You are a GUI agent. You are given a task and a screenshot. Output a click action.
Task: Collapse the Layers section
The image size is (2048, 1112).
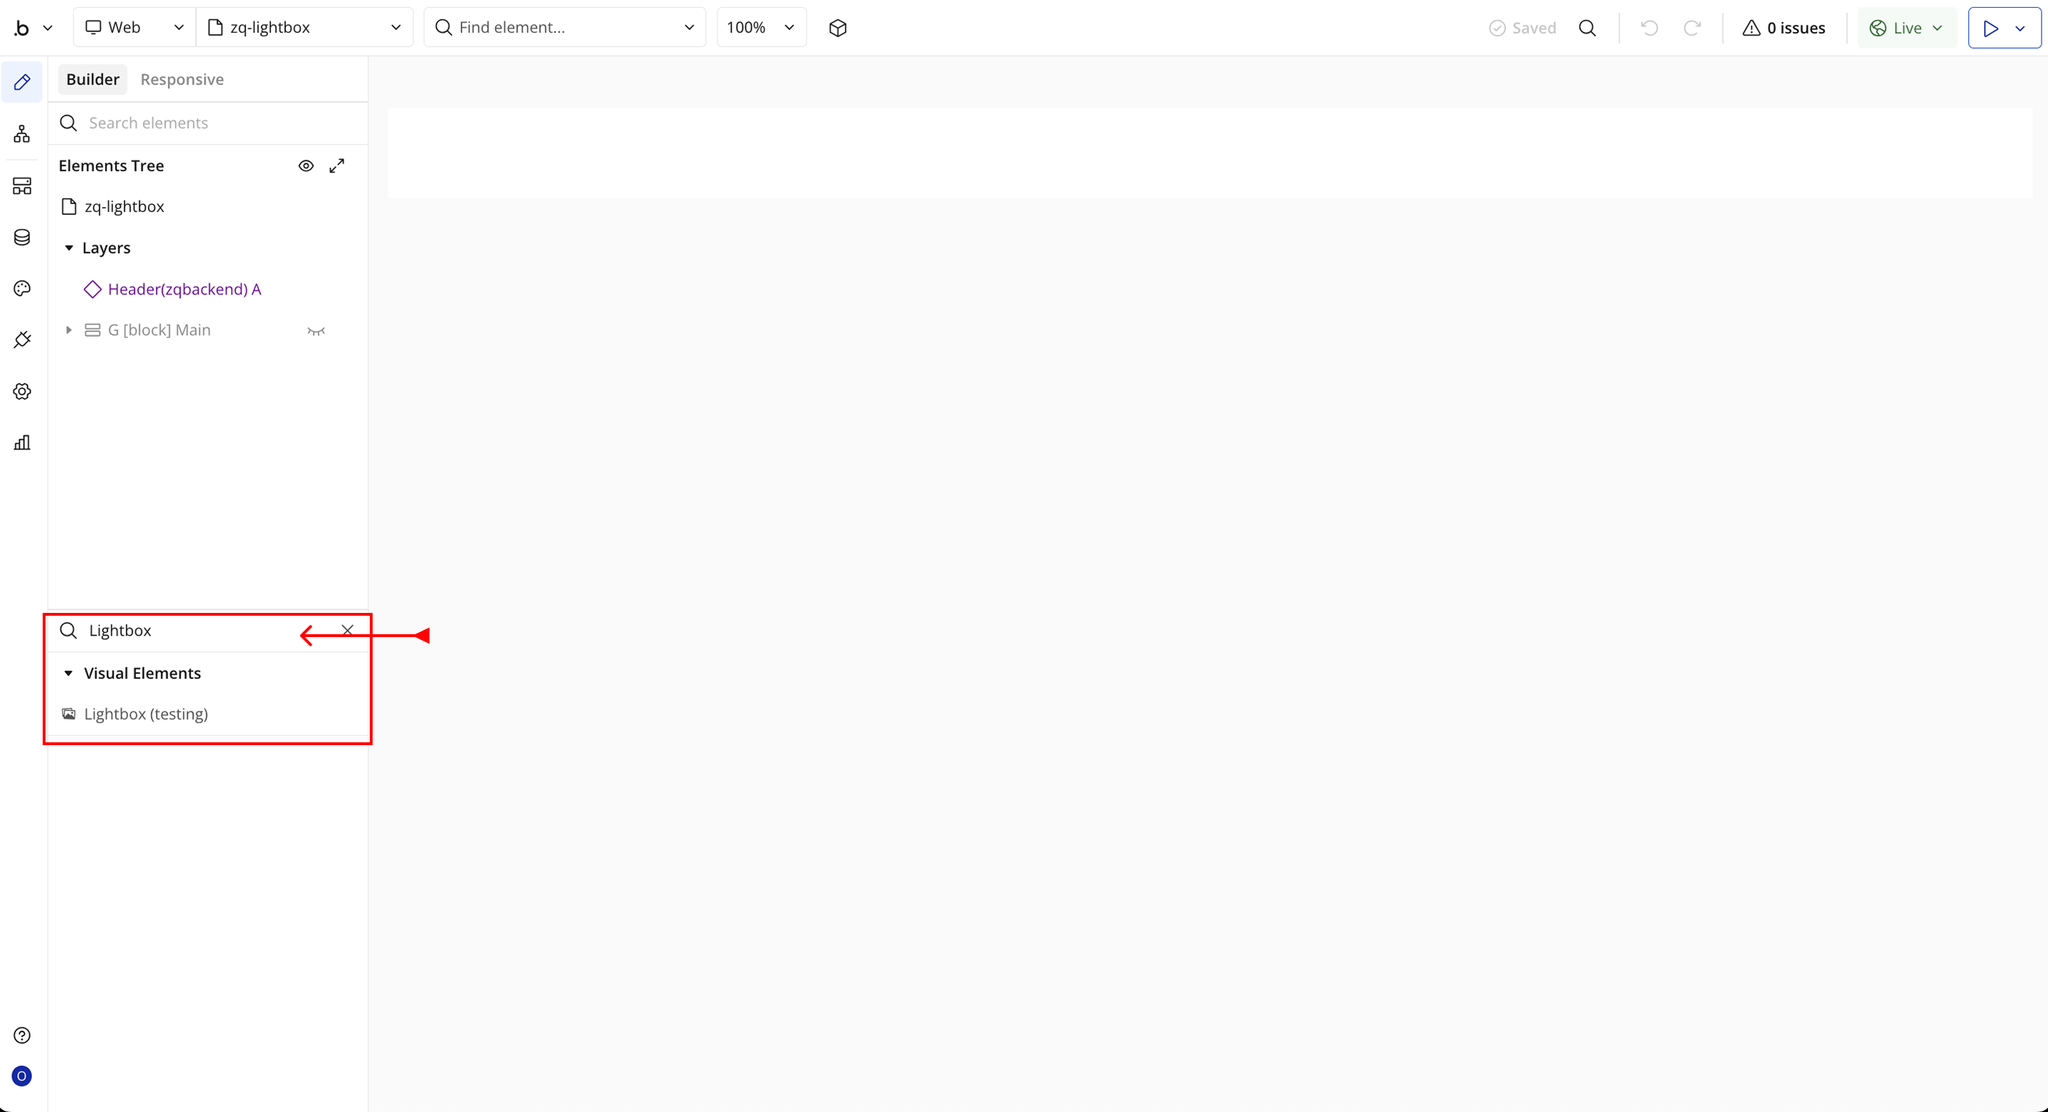pyautogui.click(x=69, y=248)
